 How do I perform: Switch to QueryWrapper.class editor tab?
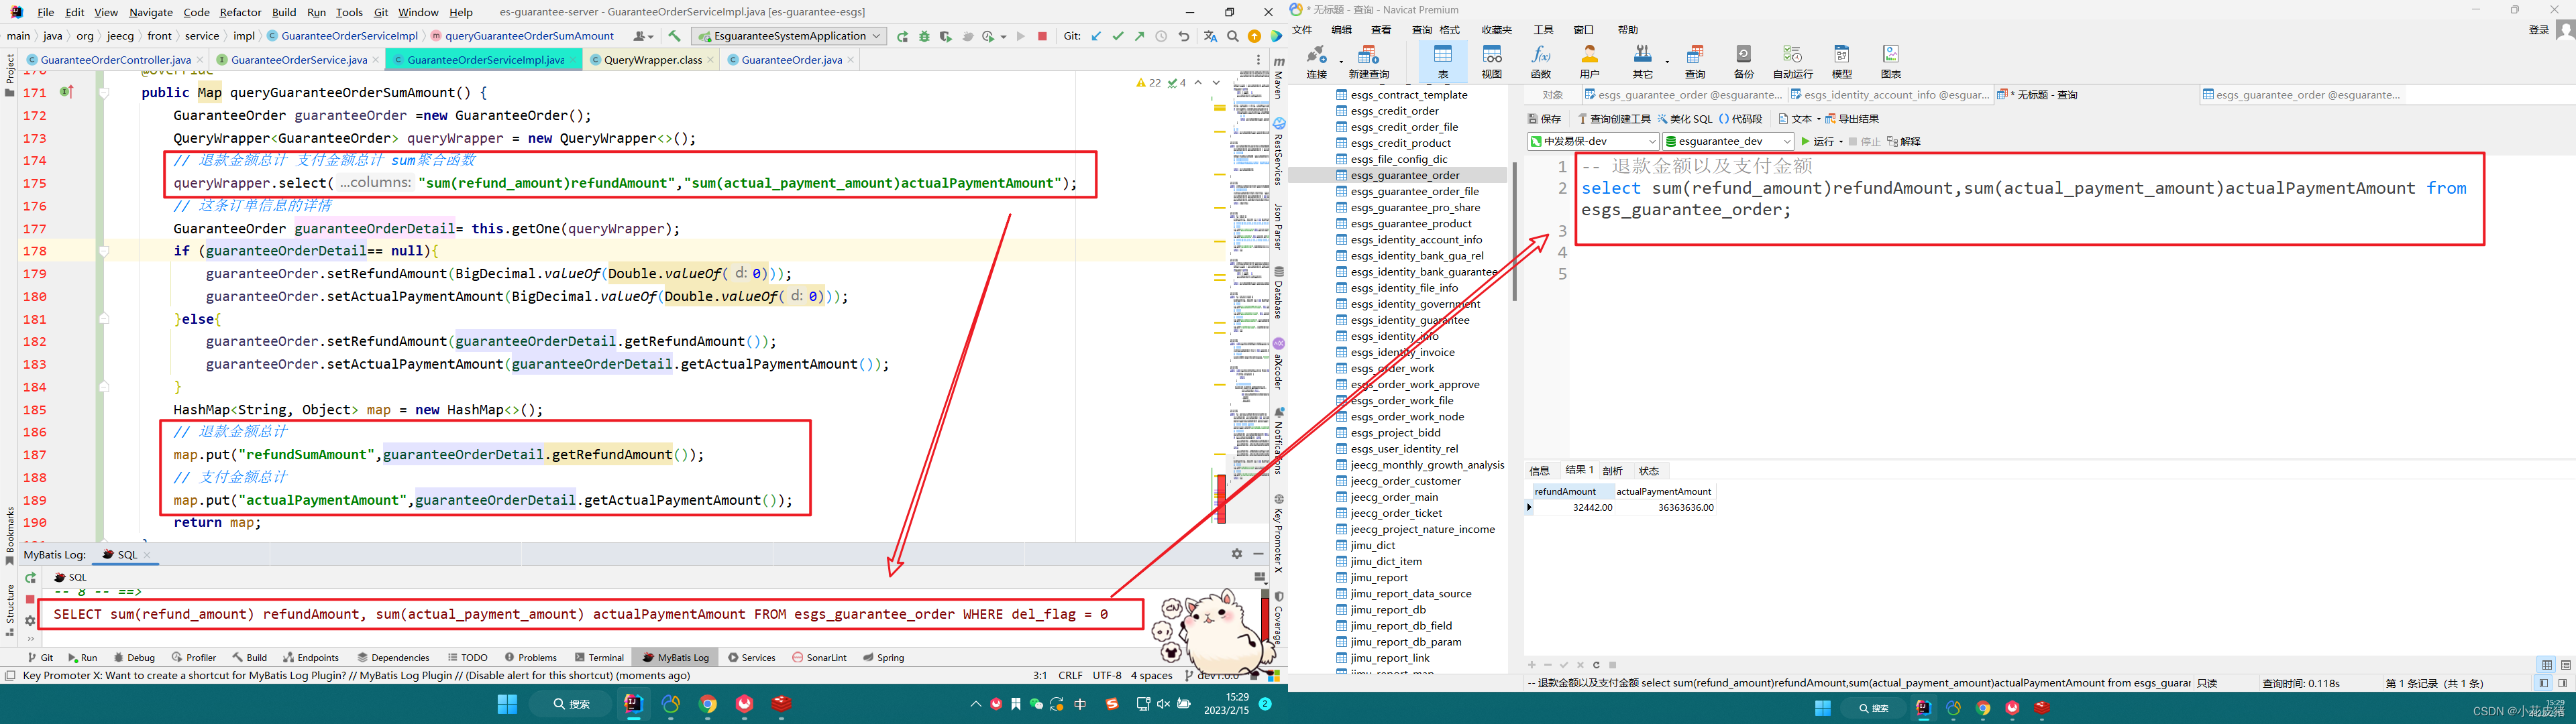tap(652, 60)
